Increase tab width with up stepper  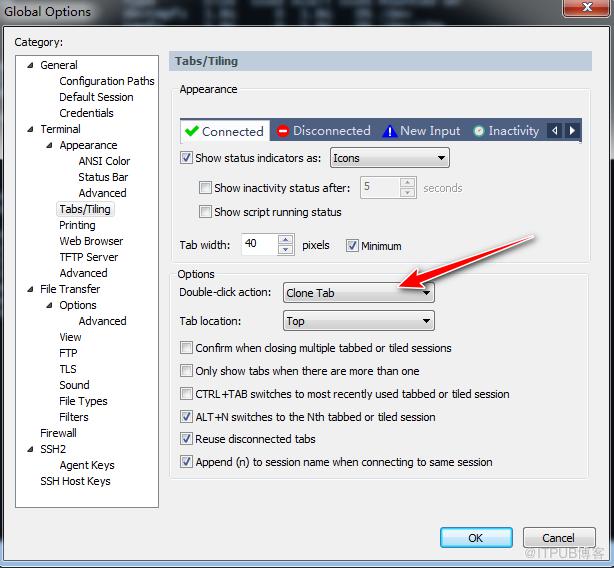click(x=285, y=240)
